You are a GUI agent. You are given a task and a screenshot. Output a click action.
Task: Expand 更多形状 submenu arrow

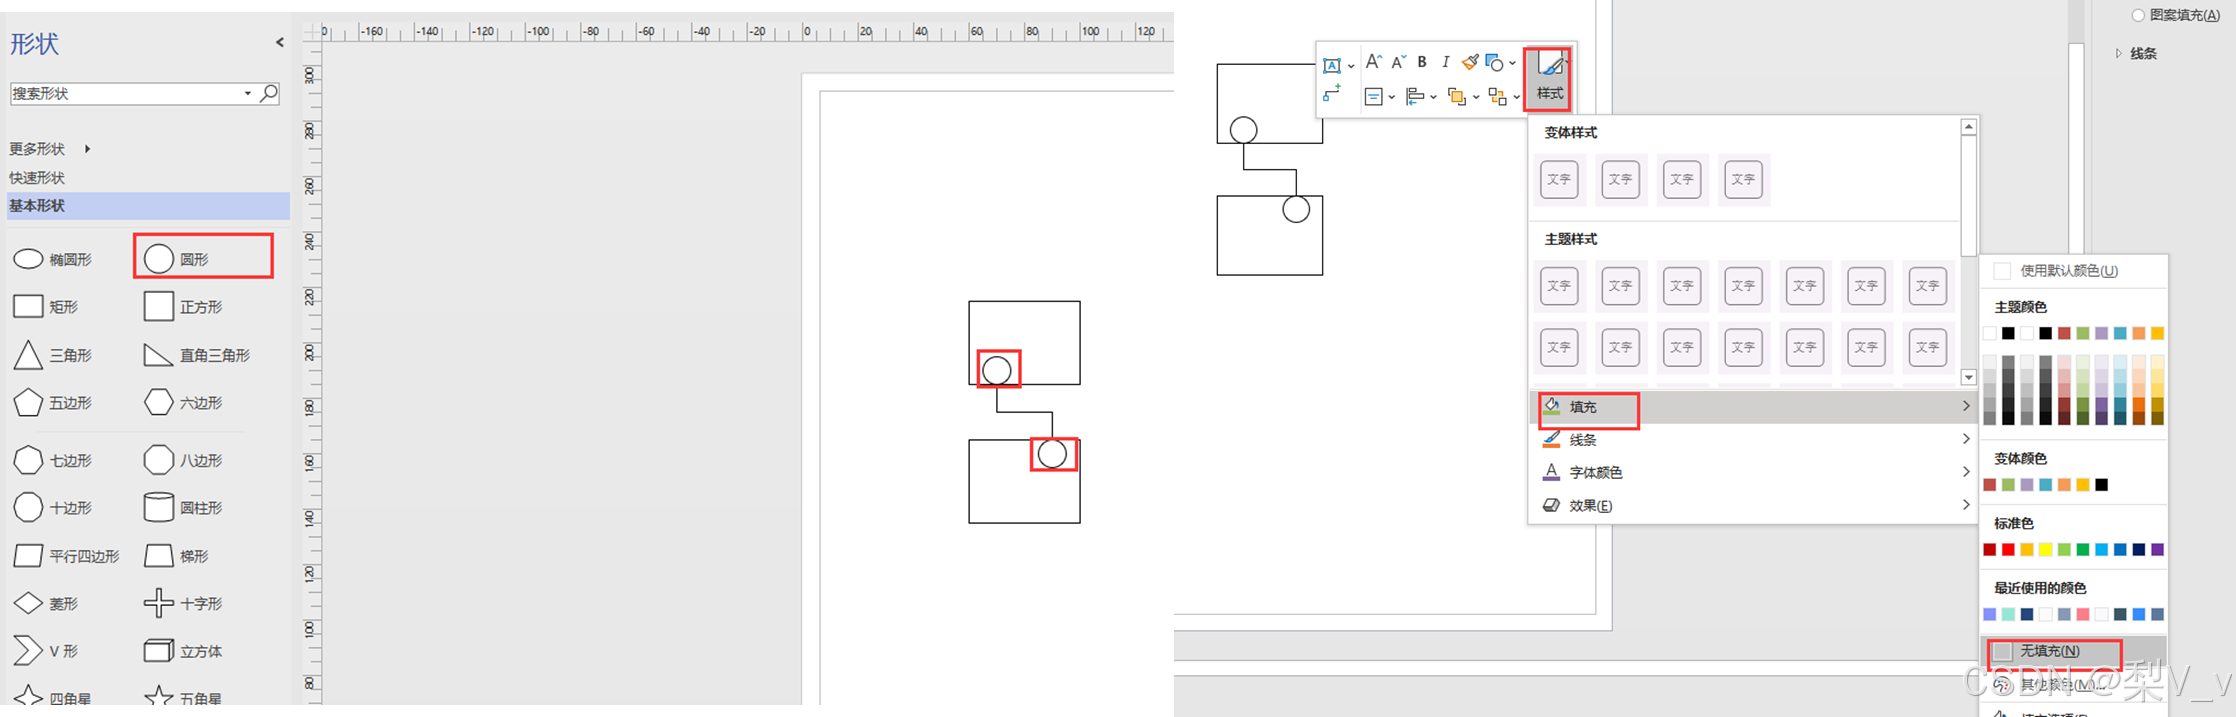click(87, 149)
